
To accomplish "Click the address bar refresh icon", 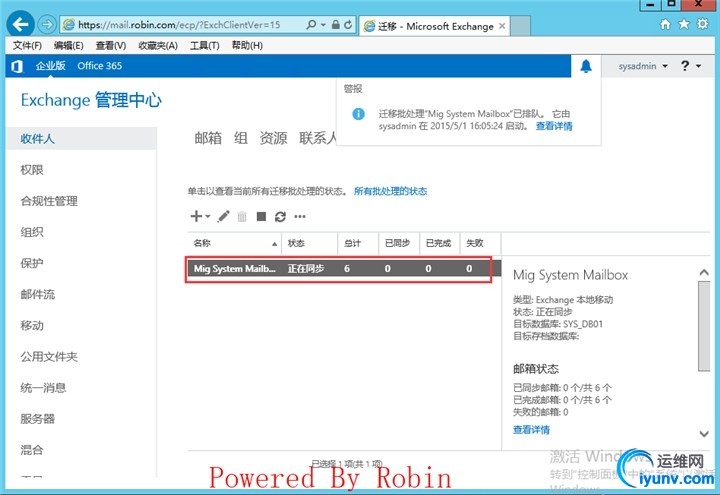I will (x=349, y=25).
